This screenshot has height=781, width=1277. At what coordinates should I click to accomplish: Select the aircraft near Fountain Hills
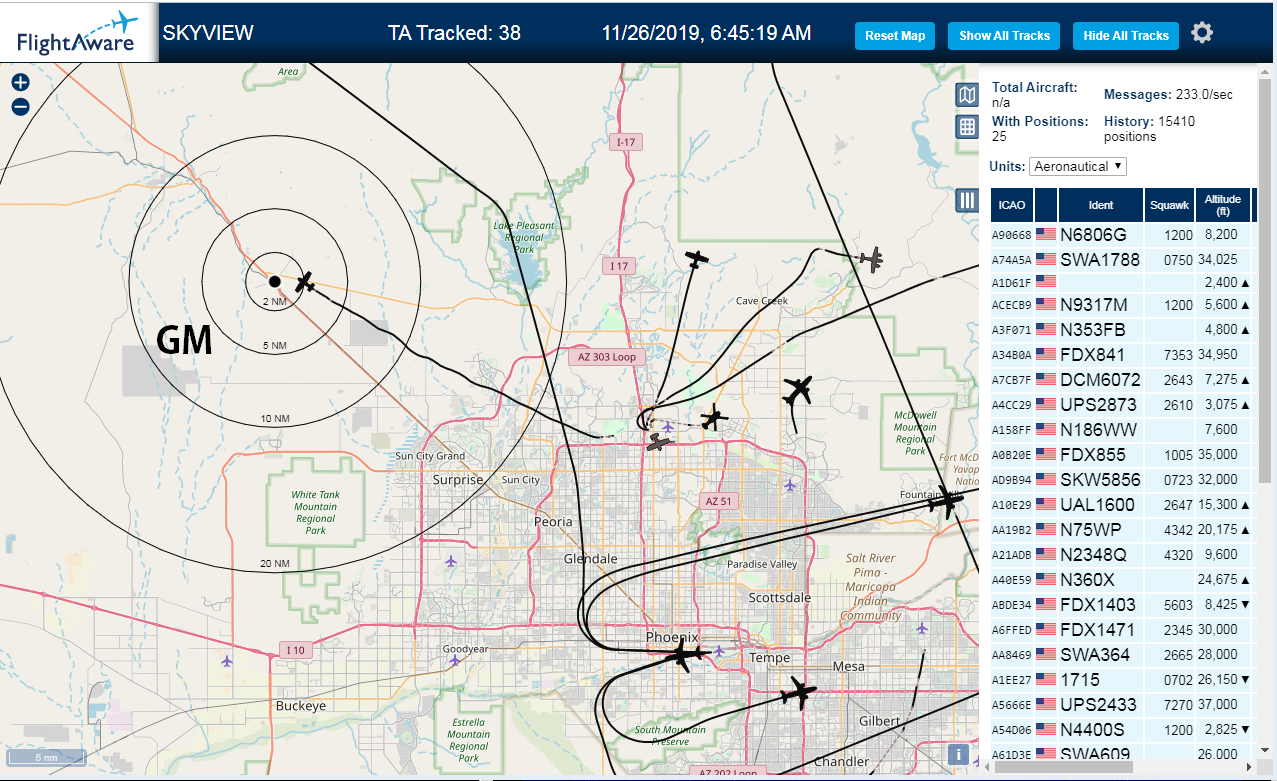point(945,500)
